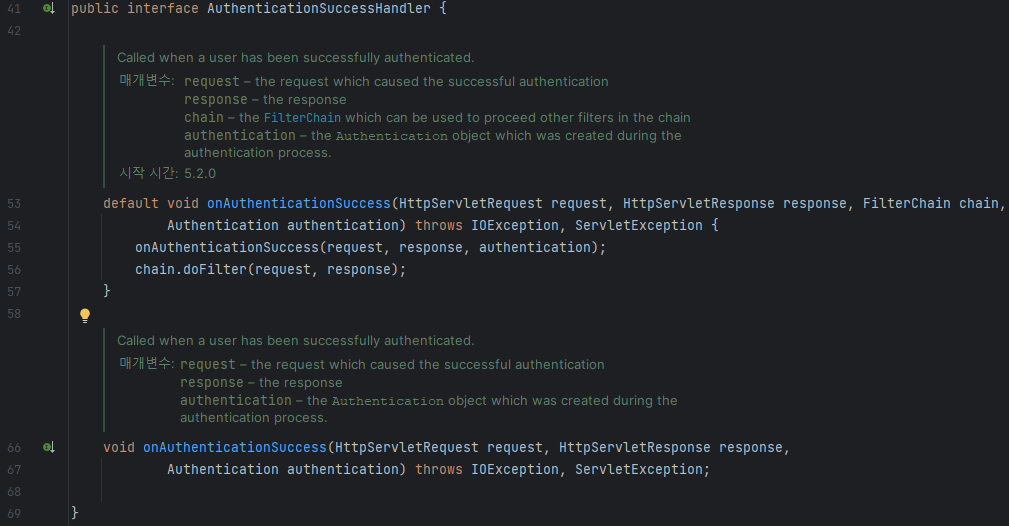Click the 'public' keyword on line 41

[x=95, y=8]
